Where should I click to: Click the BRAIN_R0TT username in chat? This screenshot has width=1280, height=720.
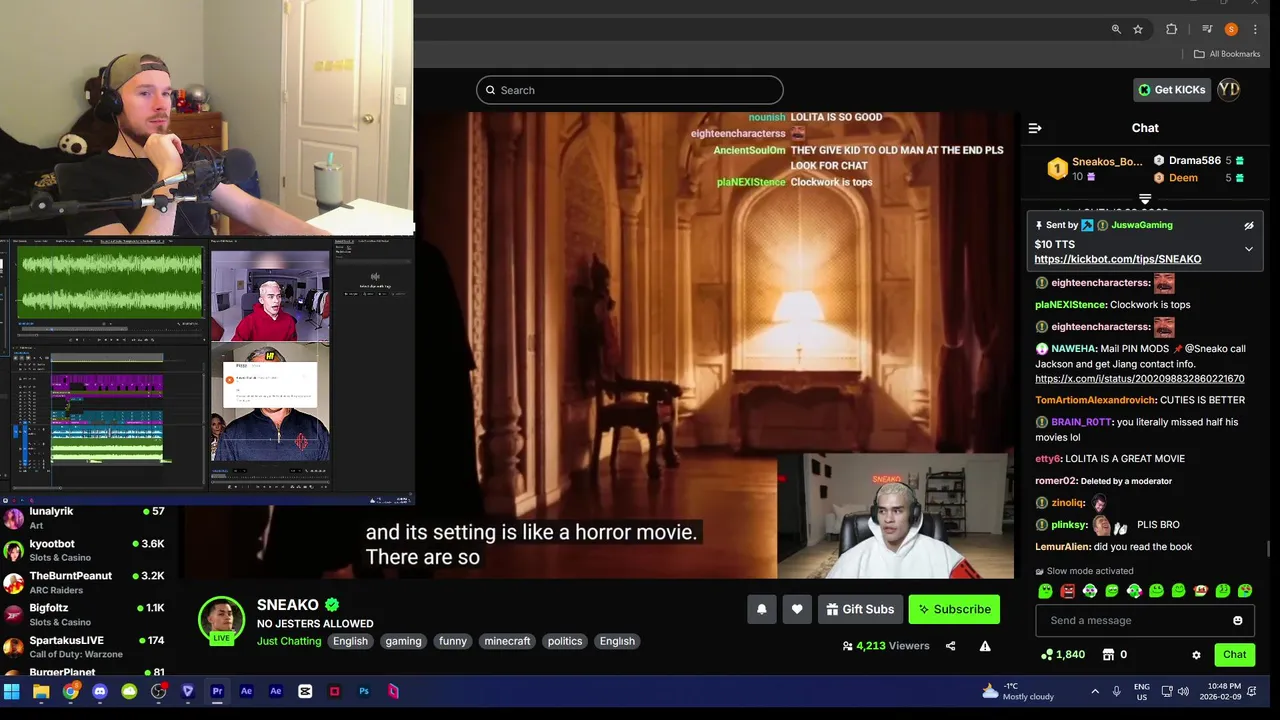tap(1082, 422)
